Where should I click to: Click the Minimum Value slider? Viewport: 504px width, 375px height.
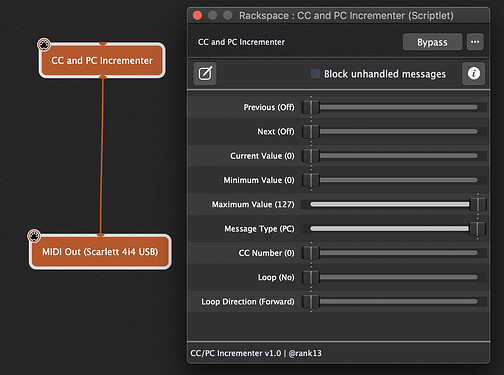click(394, 180)
